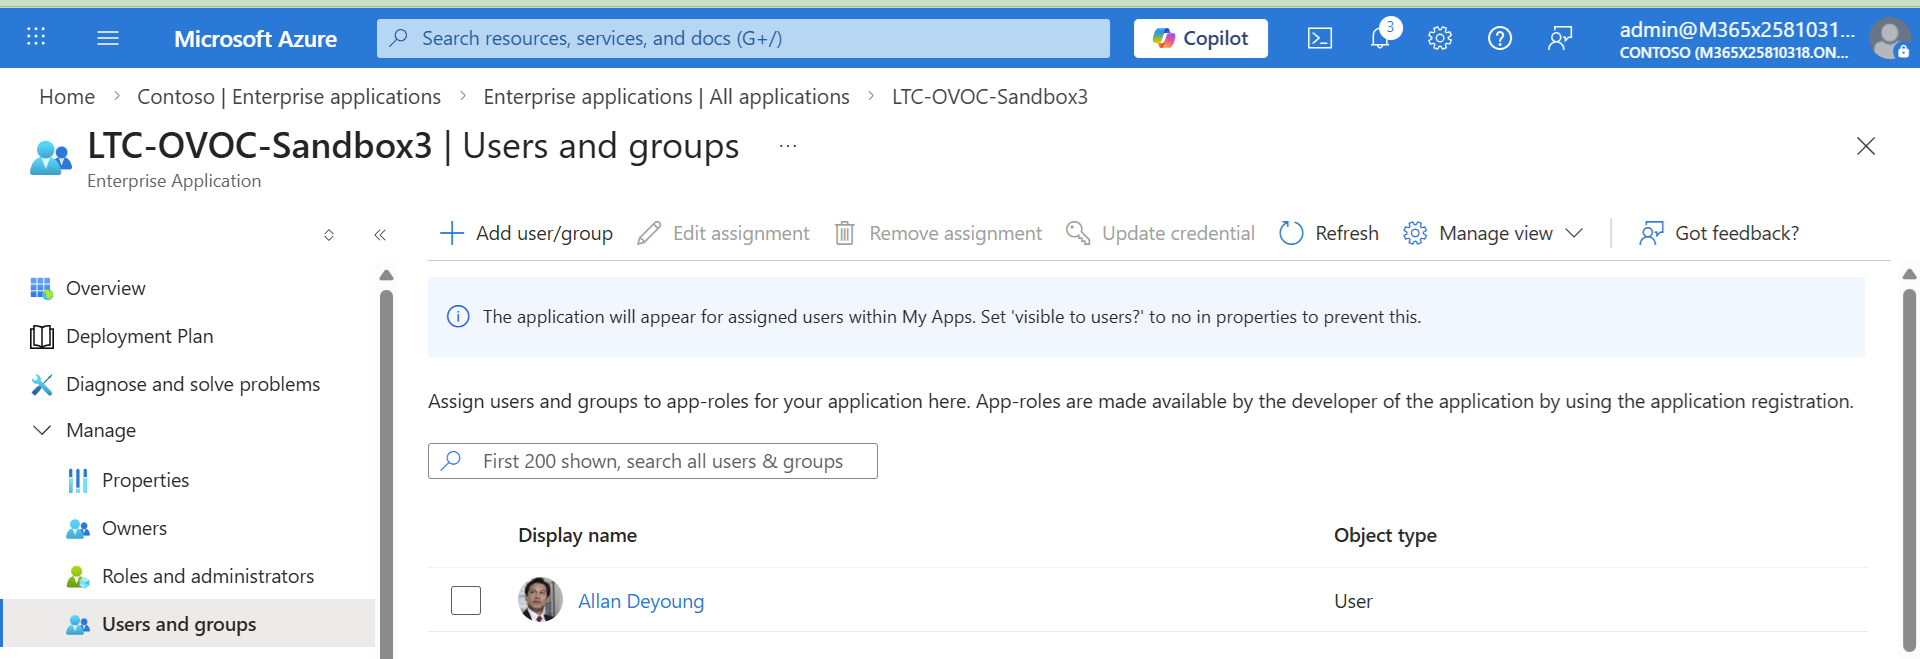
Task: Open the top bar feedback icon
Action: tap(1559, 38)
